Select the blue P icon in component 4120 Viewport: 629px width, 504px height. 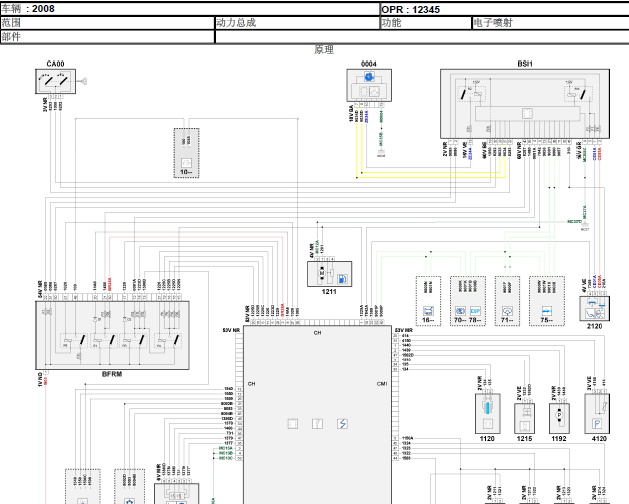click(597, 423)
